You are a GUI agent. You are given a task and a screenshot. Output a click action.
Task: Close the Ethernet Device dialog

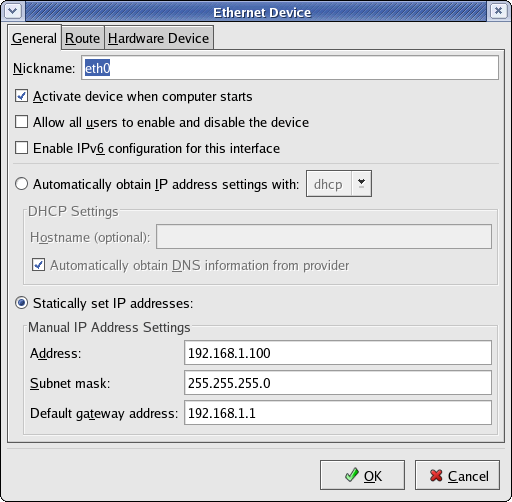(498, 11)
